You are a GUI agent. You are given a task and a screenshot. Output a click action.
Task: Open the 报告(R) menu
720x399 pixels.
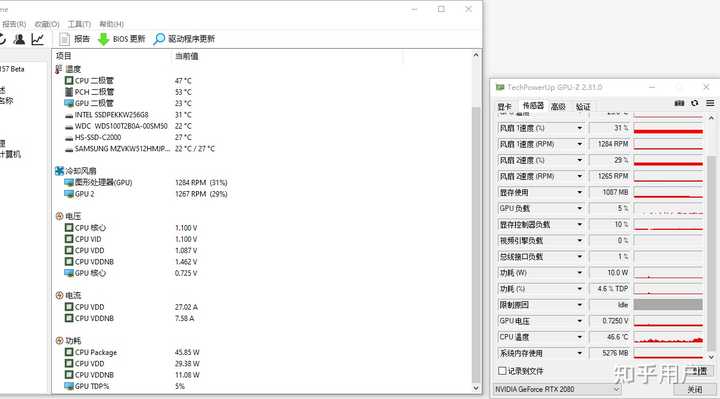pos(14,24)
